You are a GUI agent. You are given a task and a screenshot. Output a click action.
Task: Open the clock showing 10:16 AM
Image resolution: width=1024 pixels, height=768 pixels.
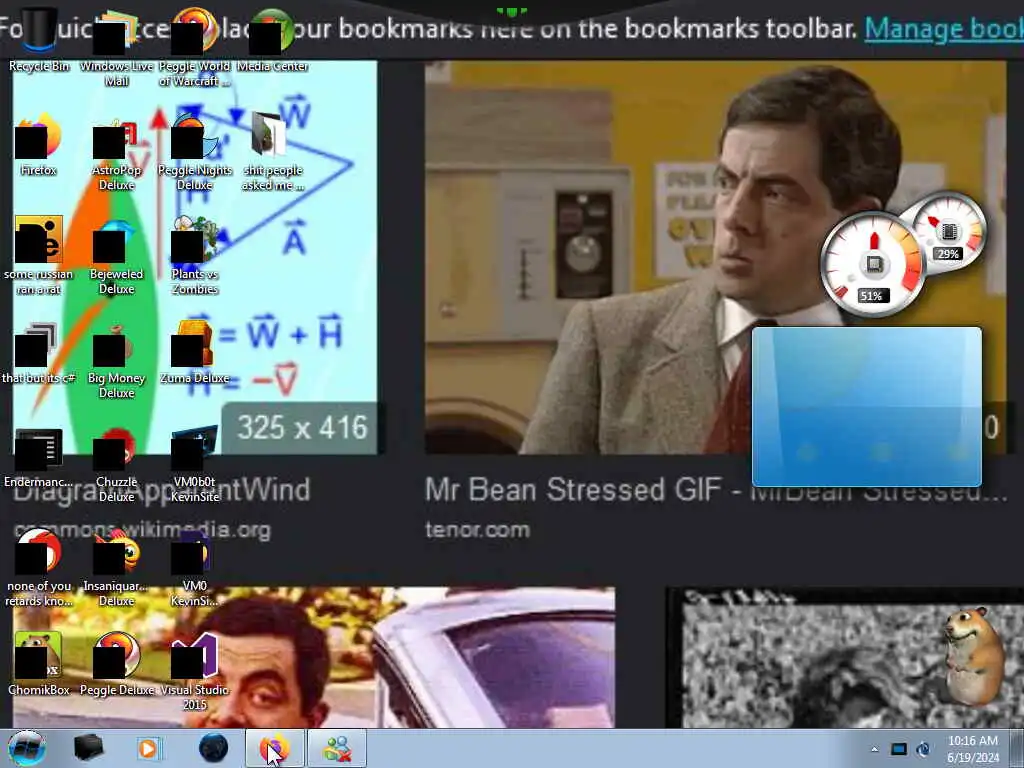972,749
